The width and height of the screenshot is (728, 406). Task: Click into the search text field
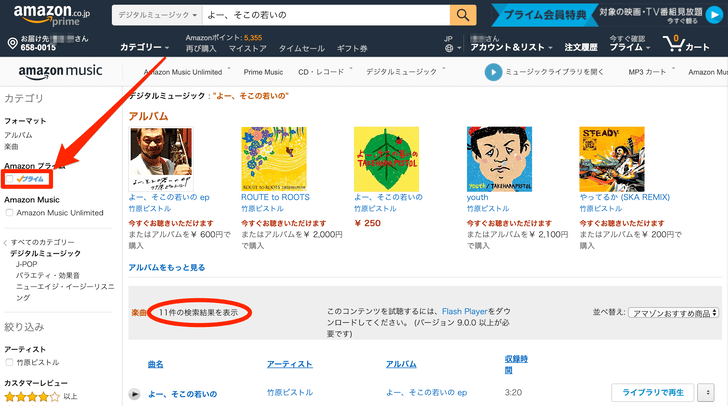point(326,15)
